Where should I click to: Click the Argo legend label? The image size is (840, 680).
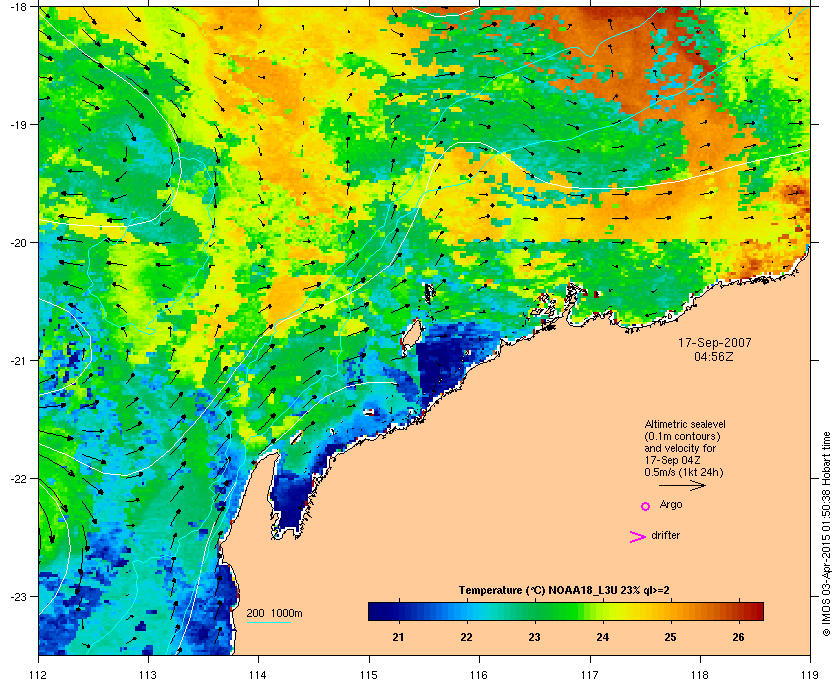pos(671,505)
